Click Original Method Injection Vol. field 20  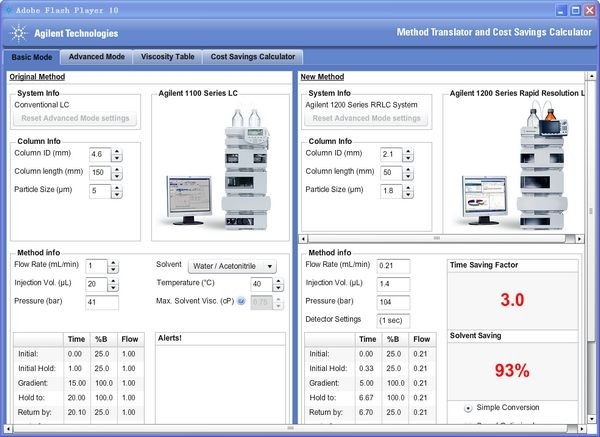point(96,285)
